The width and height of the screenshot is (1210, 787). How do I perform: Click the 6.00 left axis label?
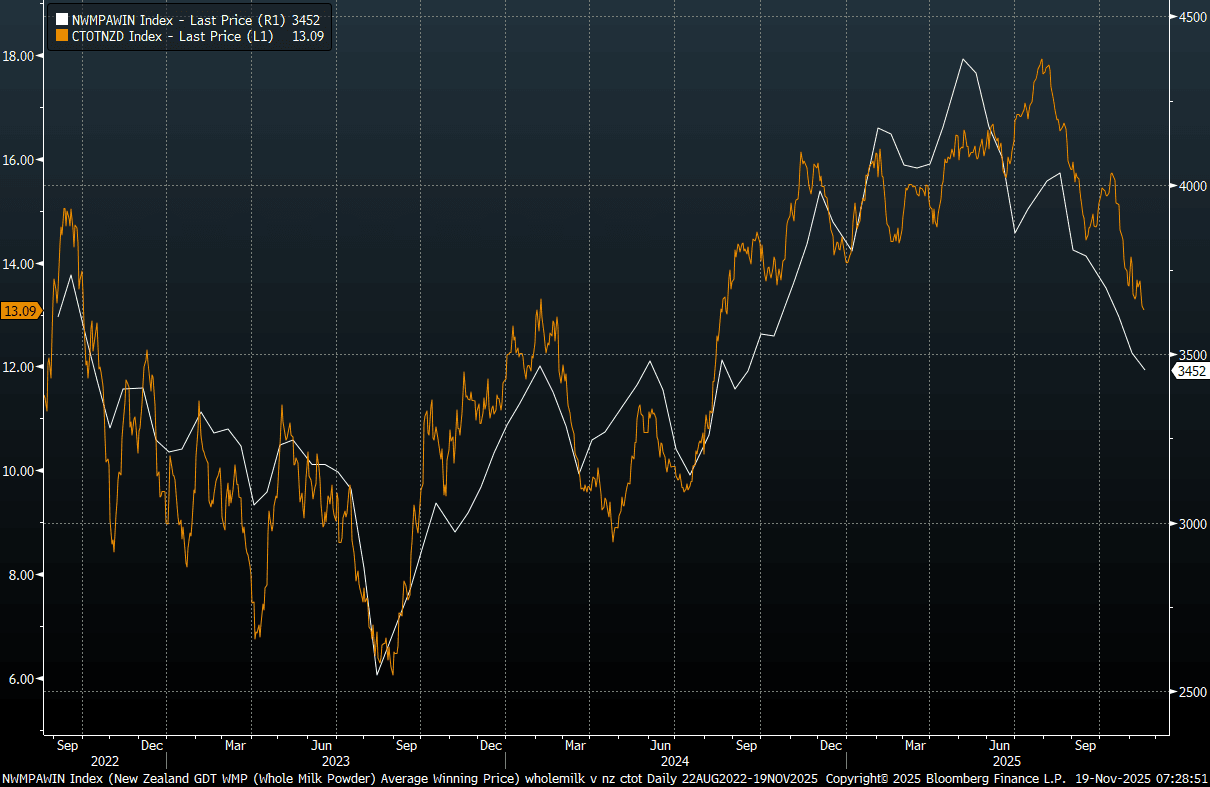21,678
